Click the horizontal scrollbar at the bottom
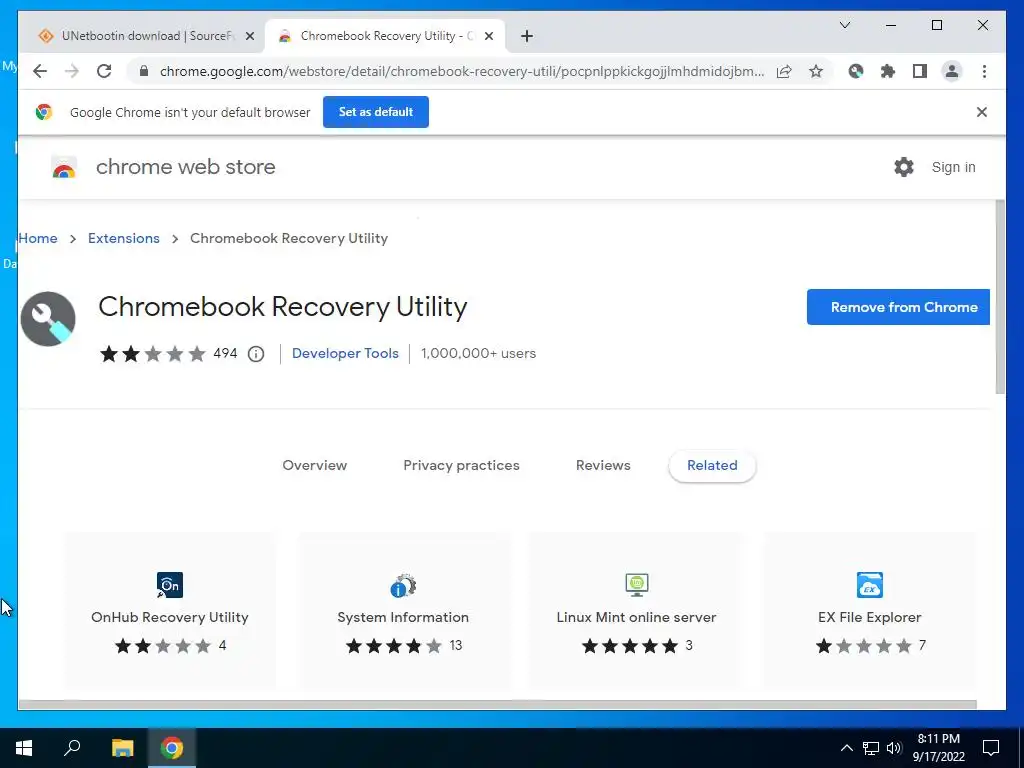The width and height of the screenshot is (1024, 768). tap(497, 705)
